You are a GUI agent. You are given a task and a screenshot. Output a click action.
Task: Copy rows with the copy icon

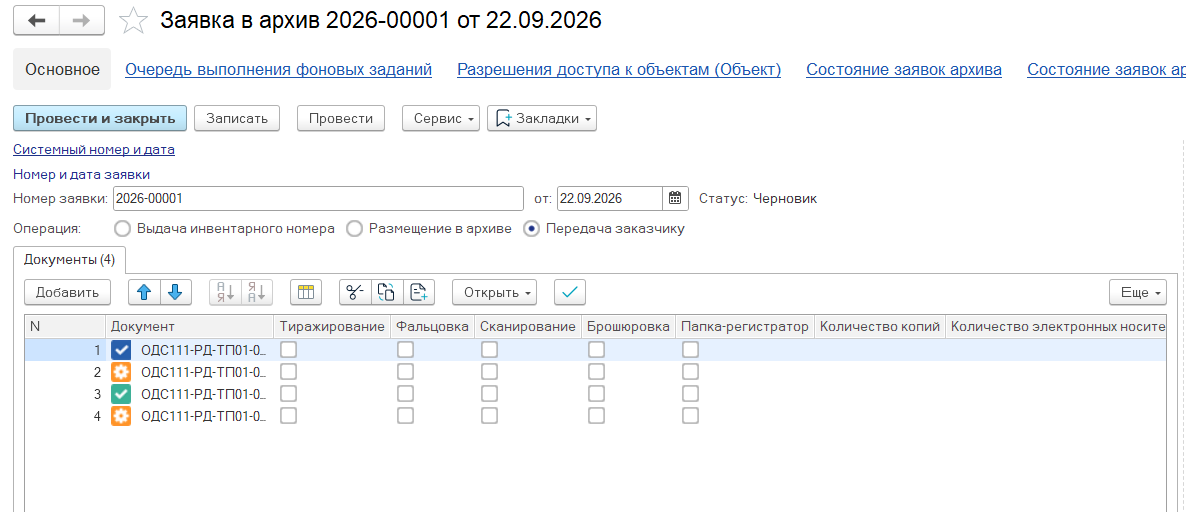[387, 292]
